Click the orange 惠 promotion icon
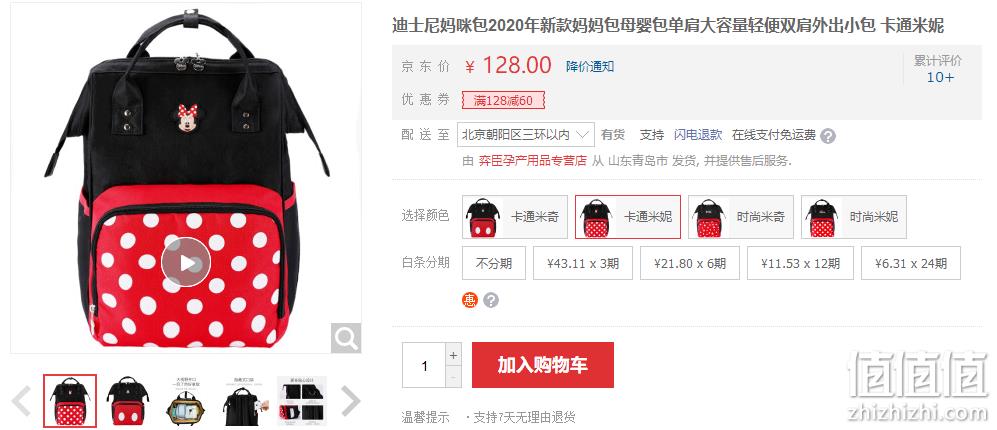This screenshot has width=997, height=430. 469,300
